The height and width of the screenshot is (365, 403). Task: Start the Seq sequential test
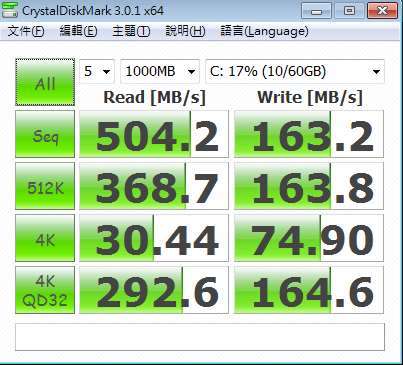point(45,134)
